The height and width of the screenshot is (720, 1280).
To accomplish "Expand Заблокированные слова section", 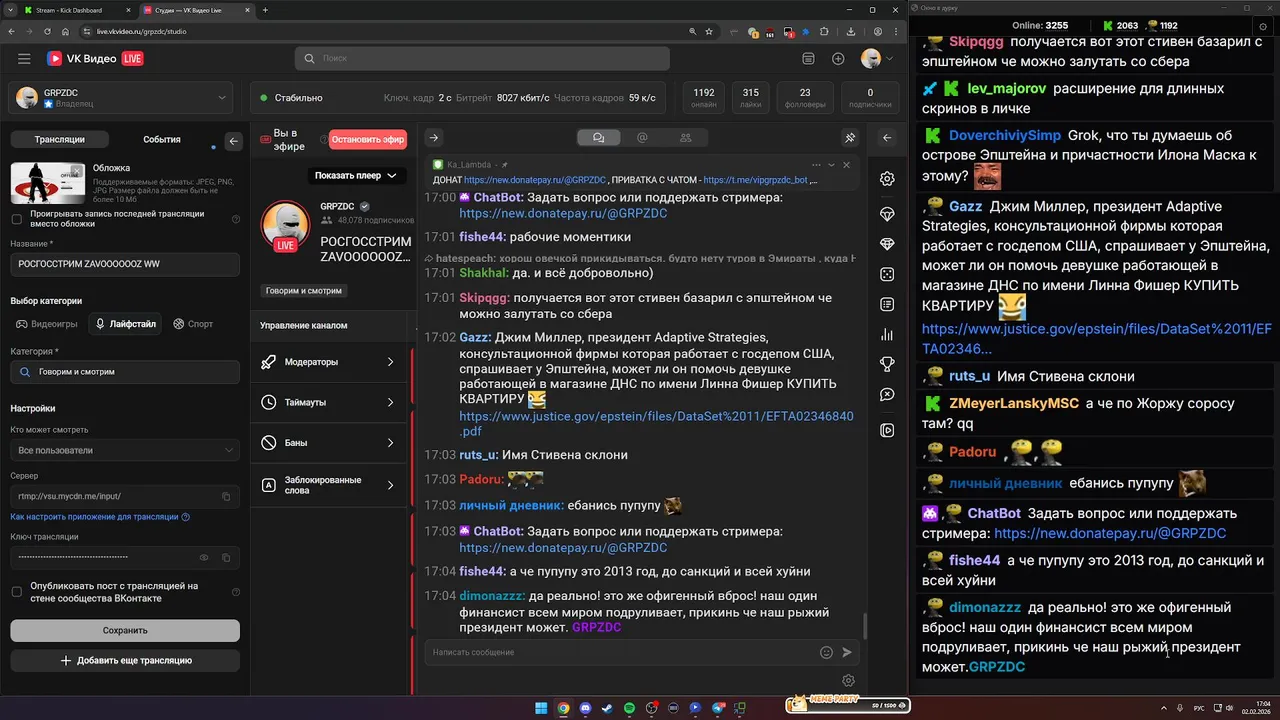I will coord(329,485).
